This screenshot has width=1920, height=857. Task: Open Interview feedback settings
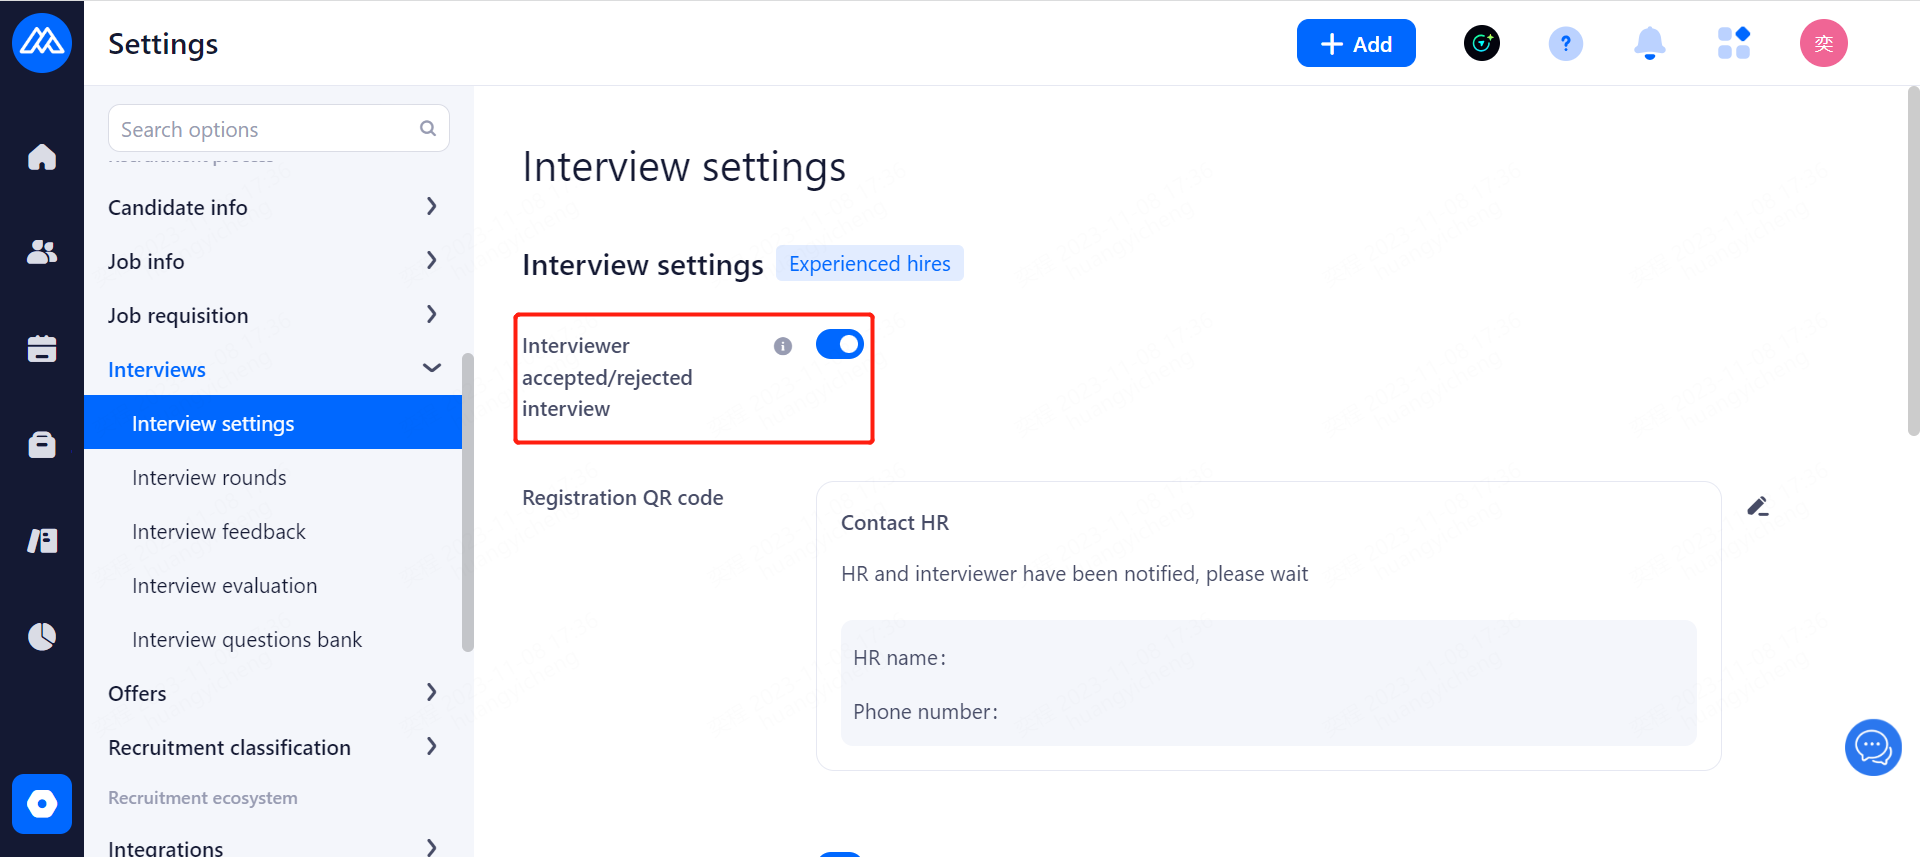tap(219, 532)
